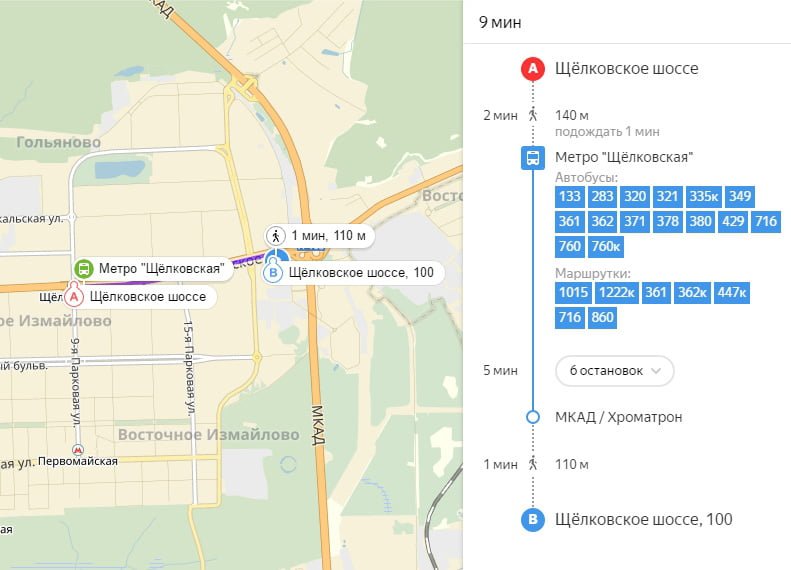Select bus route 283
Viewport: 791px width, 570px height.
pos(602,196)
